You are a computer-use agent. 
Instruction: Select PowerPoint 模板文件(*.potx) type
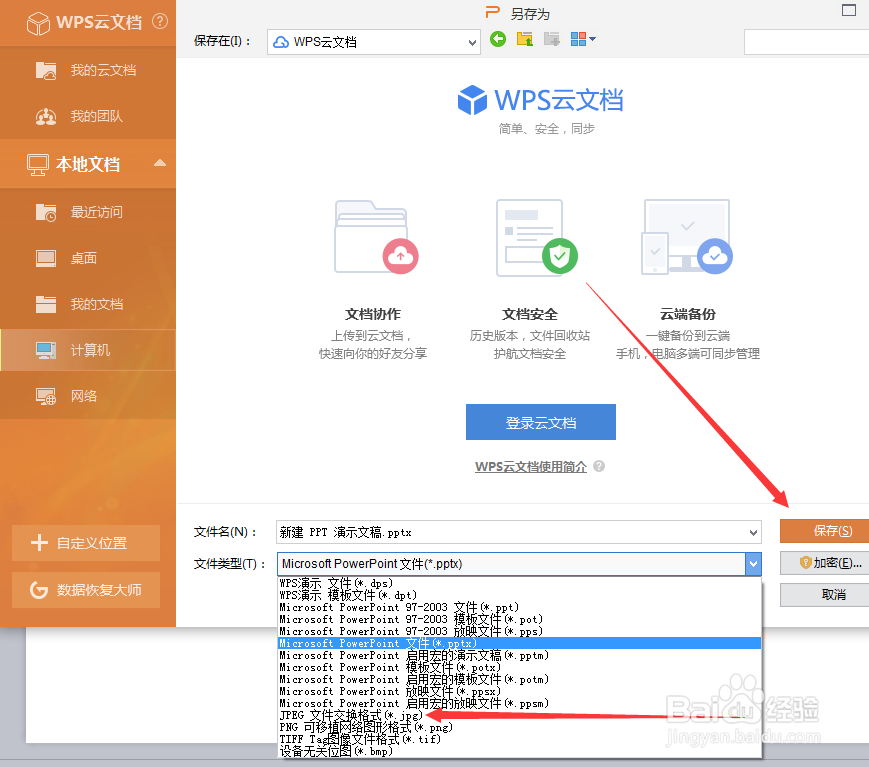519,667
